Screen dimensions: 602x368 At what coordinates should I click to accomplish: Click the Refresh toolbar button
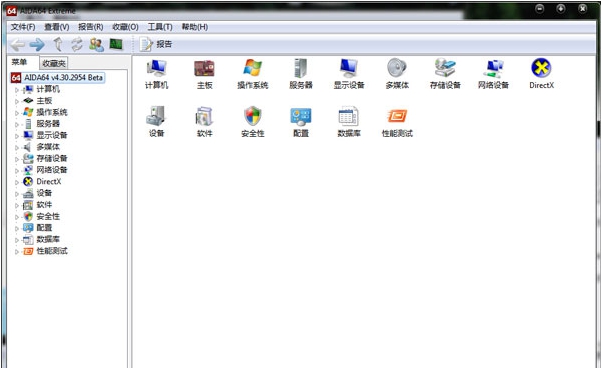pyautogui.click(x=77, y=45)
